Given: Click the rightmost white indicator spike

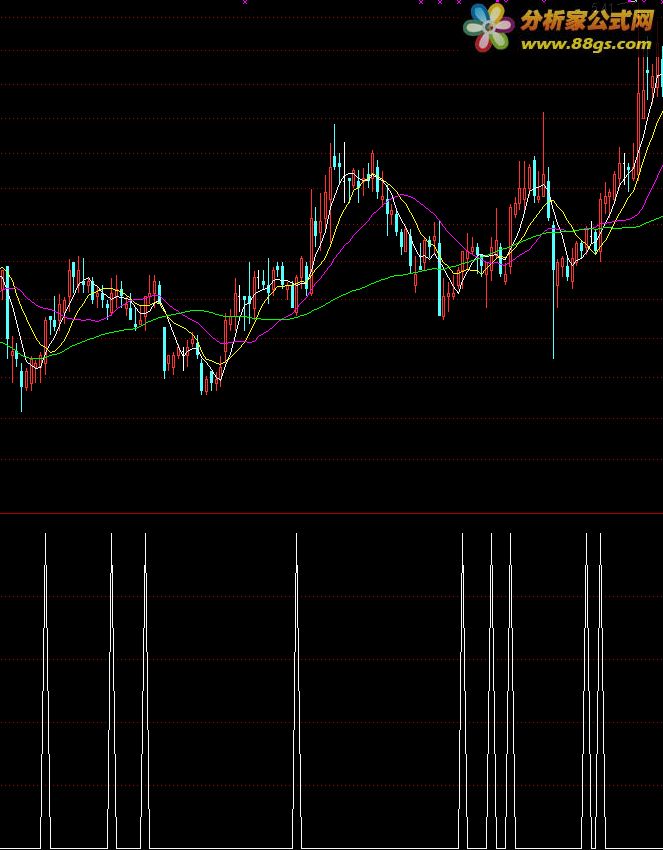Looking at the screenshot, I should point(600,690).
